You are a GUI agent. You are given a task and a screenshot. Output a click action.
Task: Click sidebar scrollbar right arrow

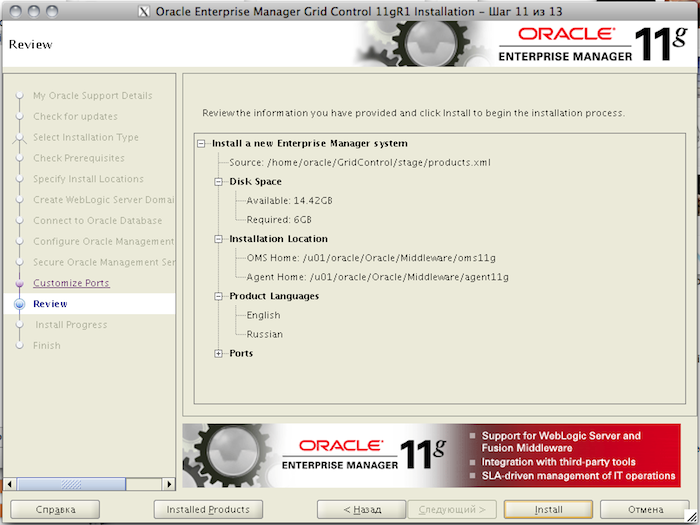pyautogui.click(x=168, y=484)
